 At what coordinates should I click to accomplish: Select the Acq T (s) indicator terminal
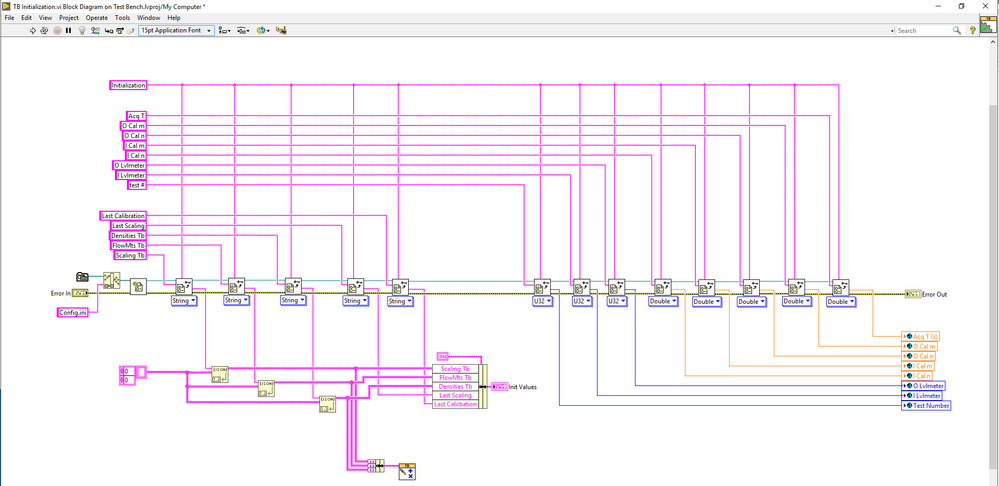pos(921,336)
